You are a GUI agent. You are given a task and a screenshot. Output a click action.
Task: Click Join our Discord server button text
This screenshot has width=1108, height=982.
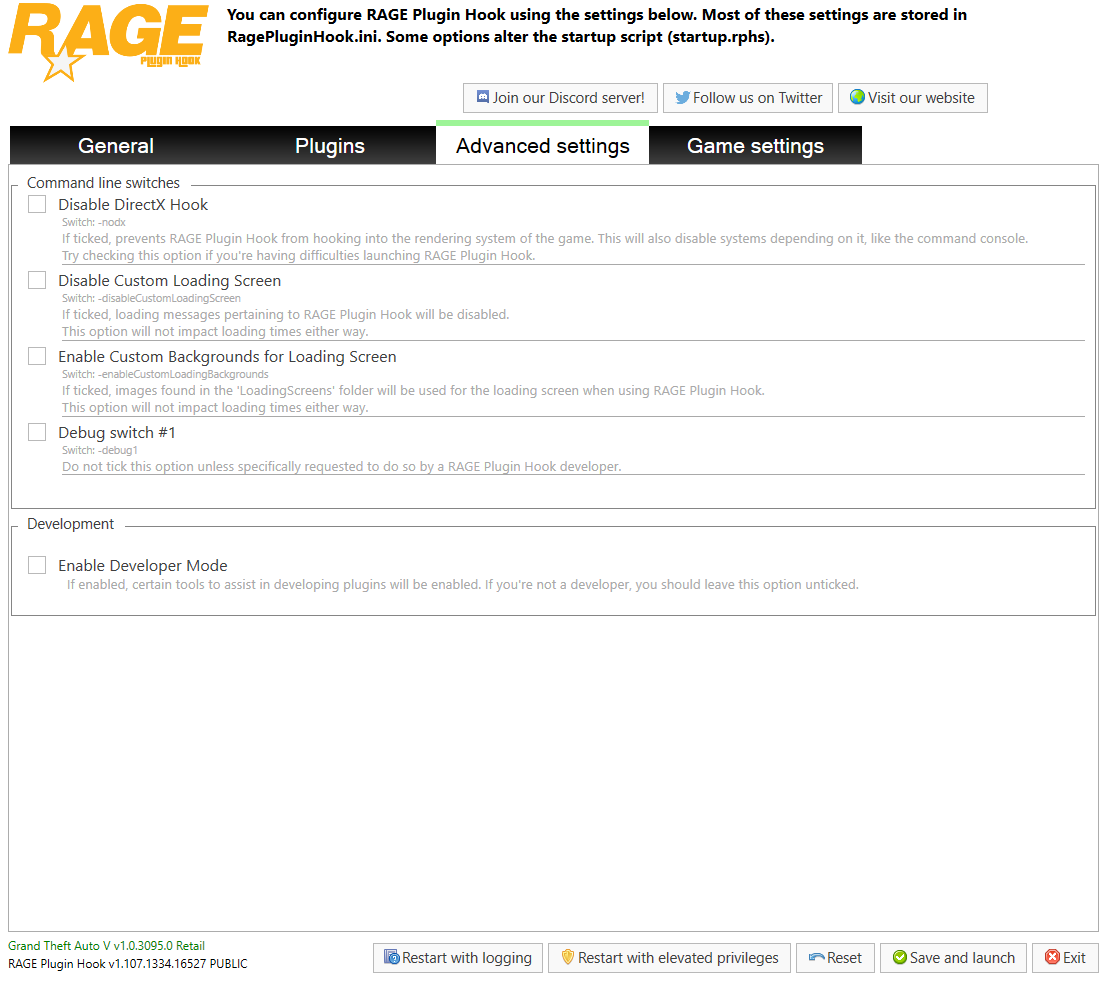click(x=569, y=97)
